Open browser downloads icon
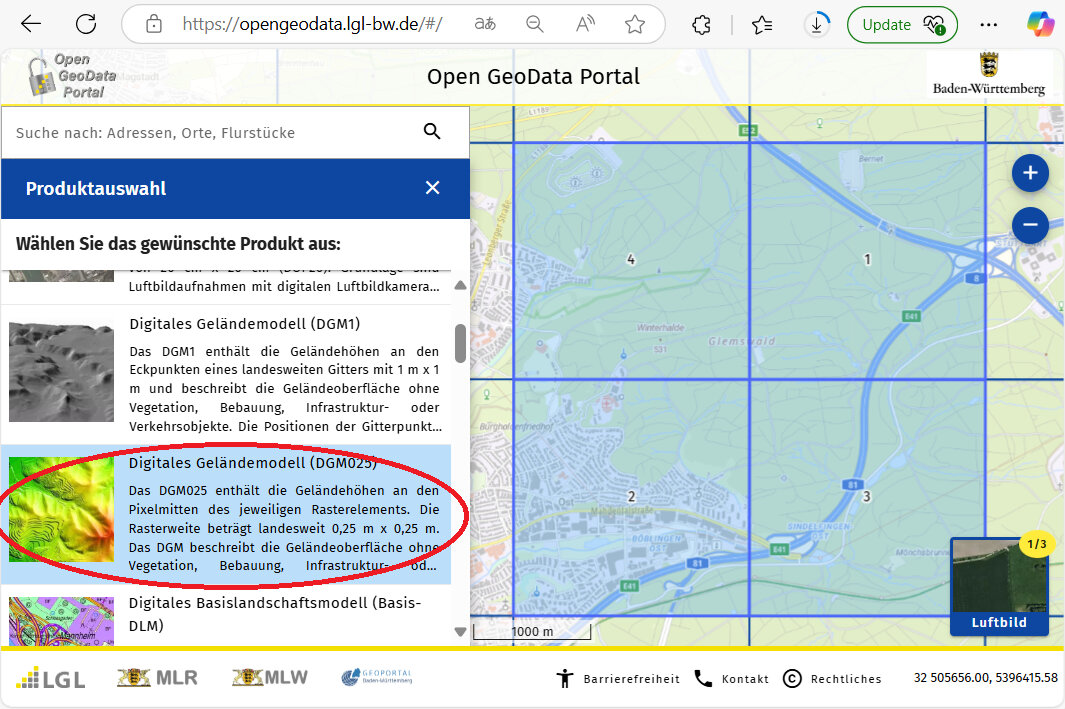 817,24
